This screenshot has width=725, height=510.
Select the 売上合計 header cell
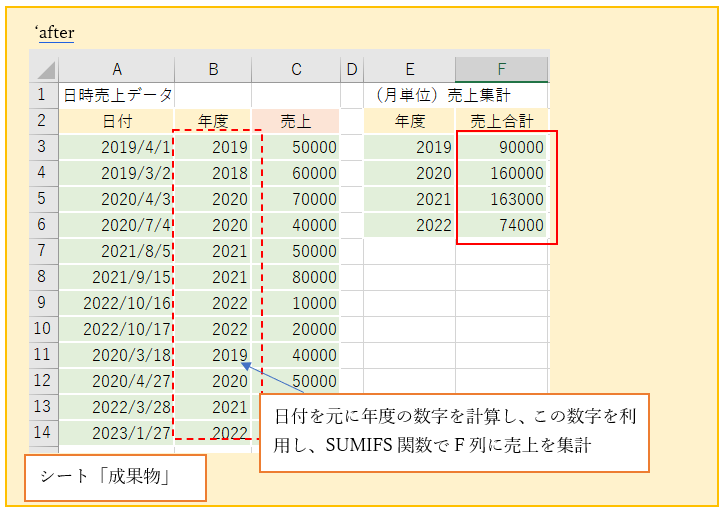pos(501,121)
